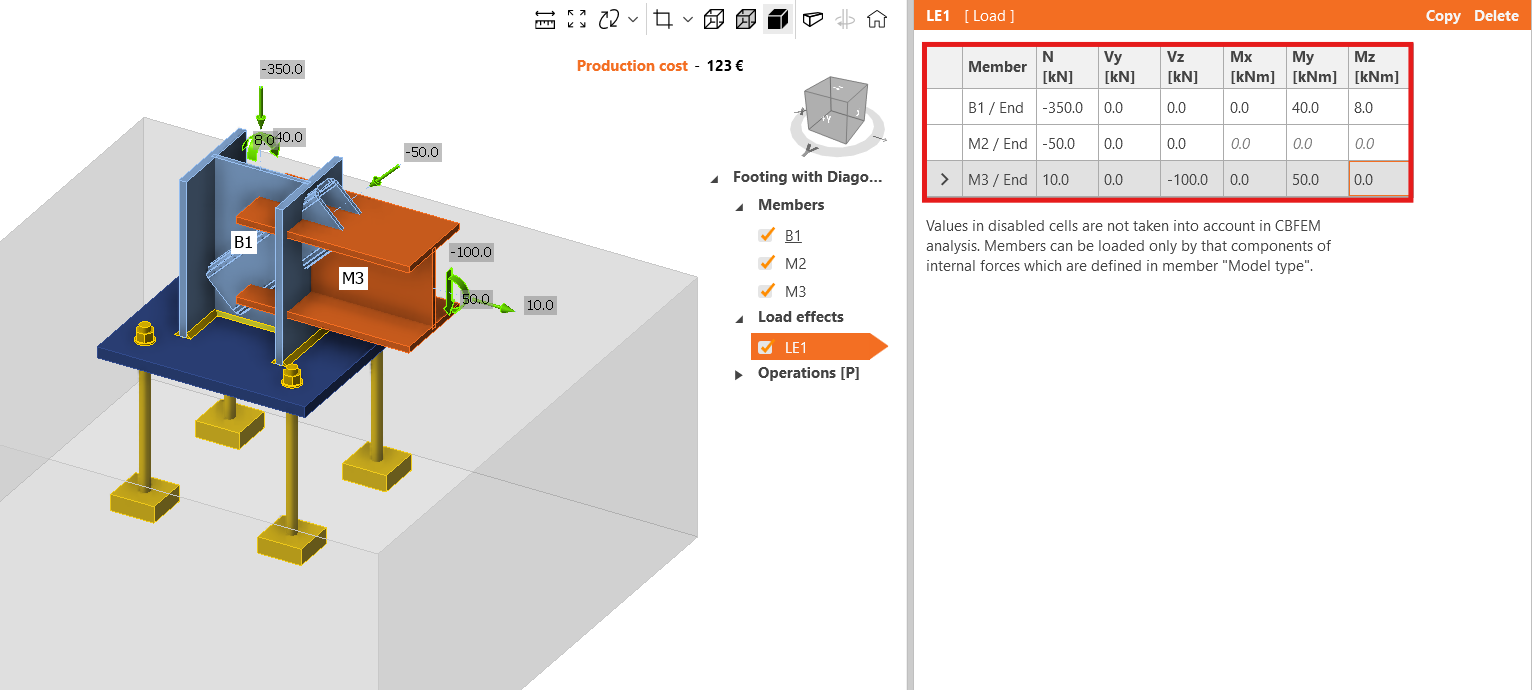Expand the Operations [P] node
Viewport: 1532px width, 690px height.
pyautogui.click(x=739, y=374)
